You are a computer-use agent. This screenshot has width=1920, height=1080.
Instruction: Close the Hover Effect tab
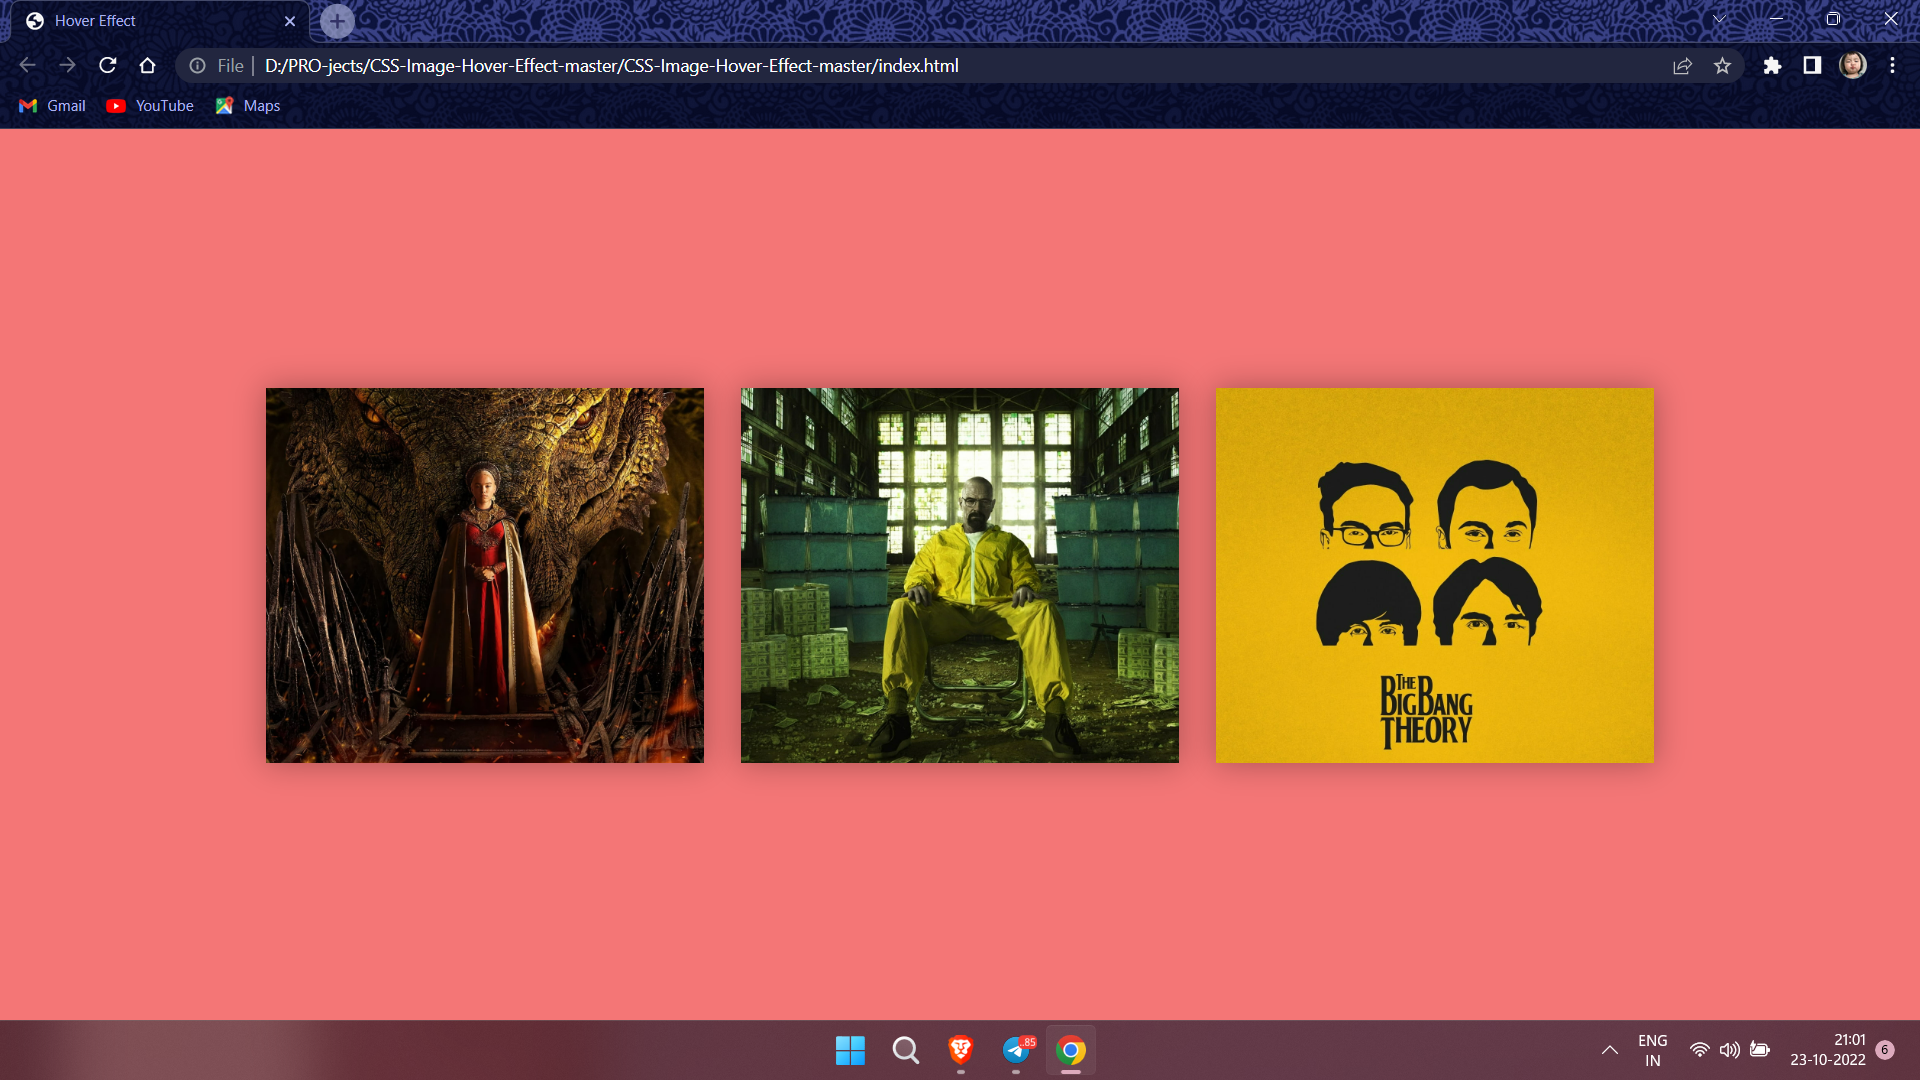tap(290, 21)
